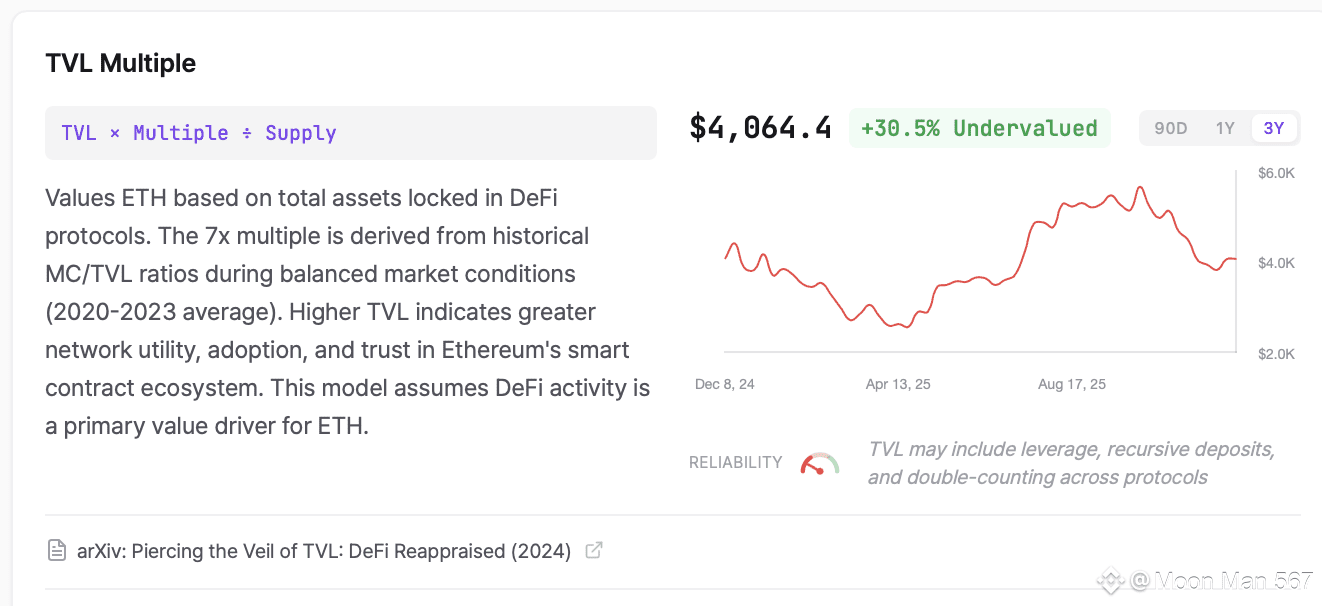Click the reliability gauge icon
Viewport: 1322px width, 606px height.
pos(819,464)
